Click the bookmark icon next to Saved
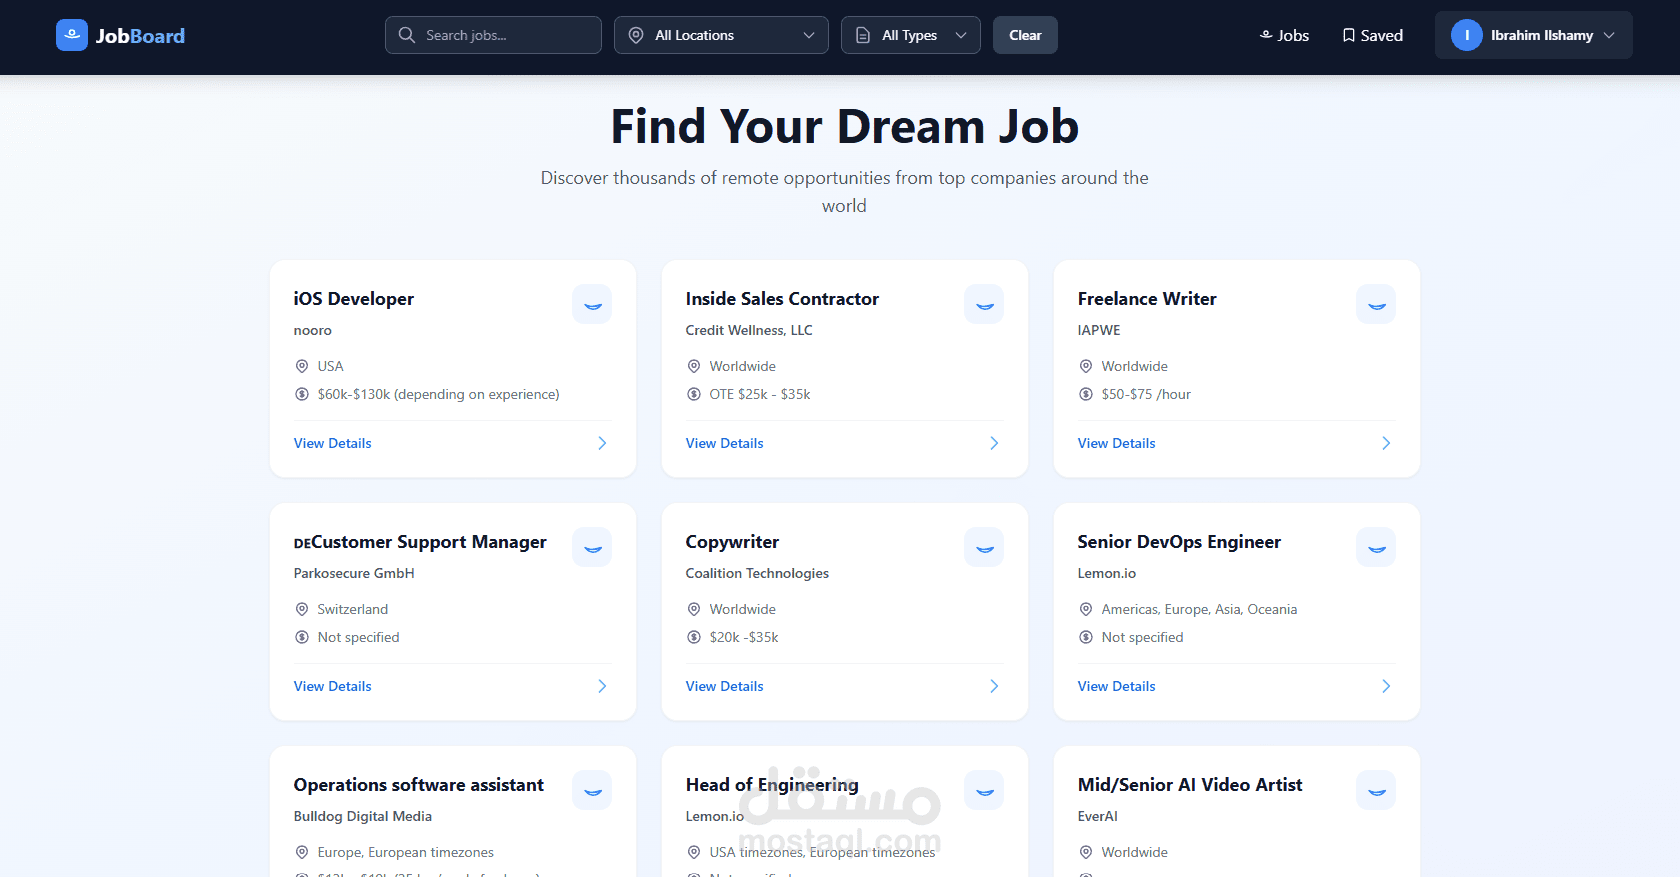Image resolution: width=1680 pixels, height=877 pixels. 1349,35
